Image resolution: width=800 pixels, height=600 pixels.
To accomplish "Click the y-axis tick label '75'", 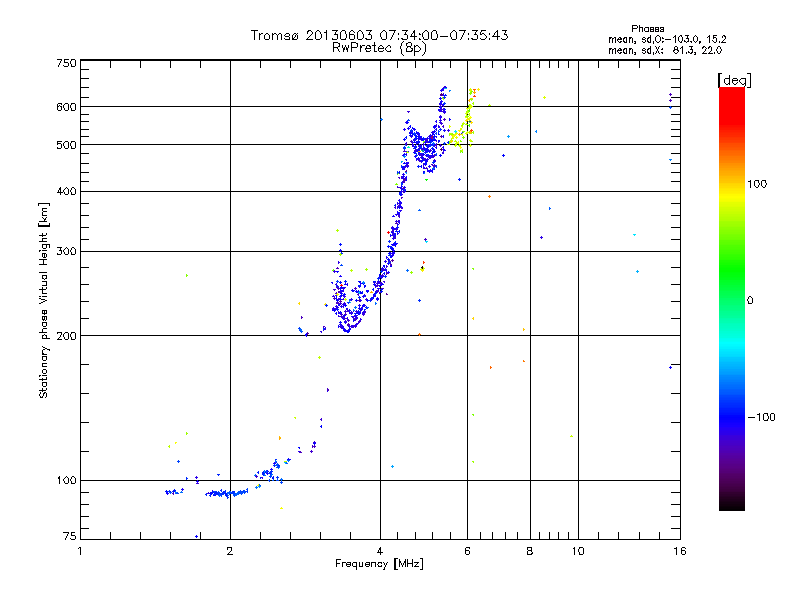I will [x=70, y=536].
